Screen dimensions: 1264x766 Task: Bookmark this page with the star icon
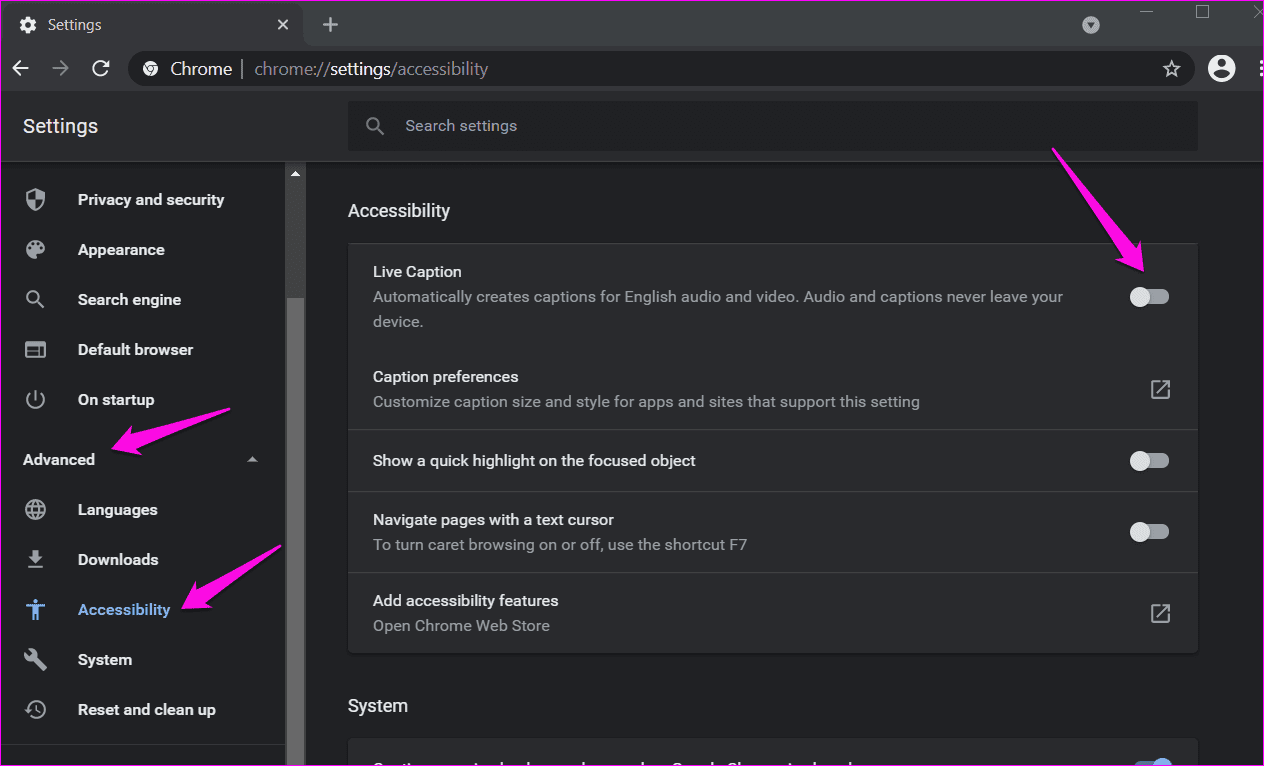pyautogui.click(x=1171, y=68)
